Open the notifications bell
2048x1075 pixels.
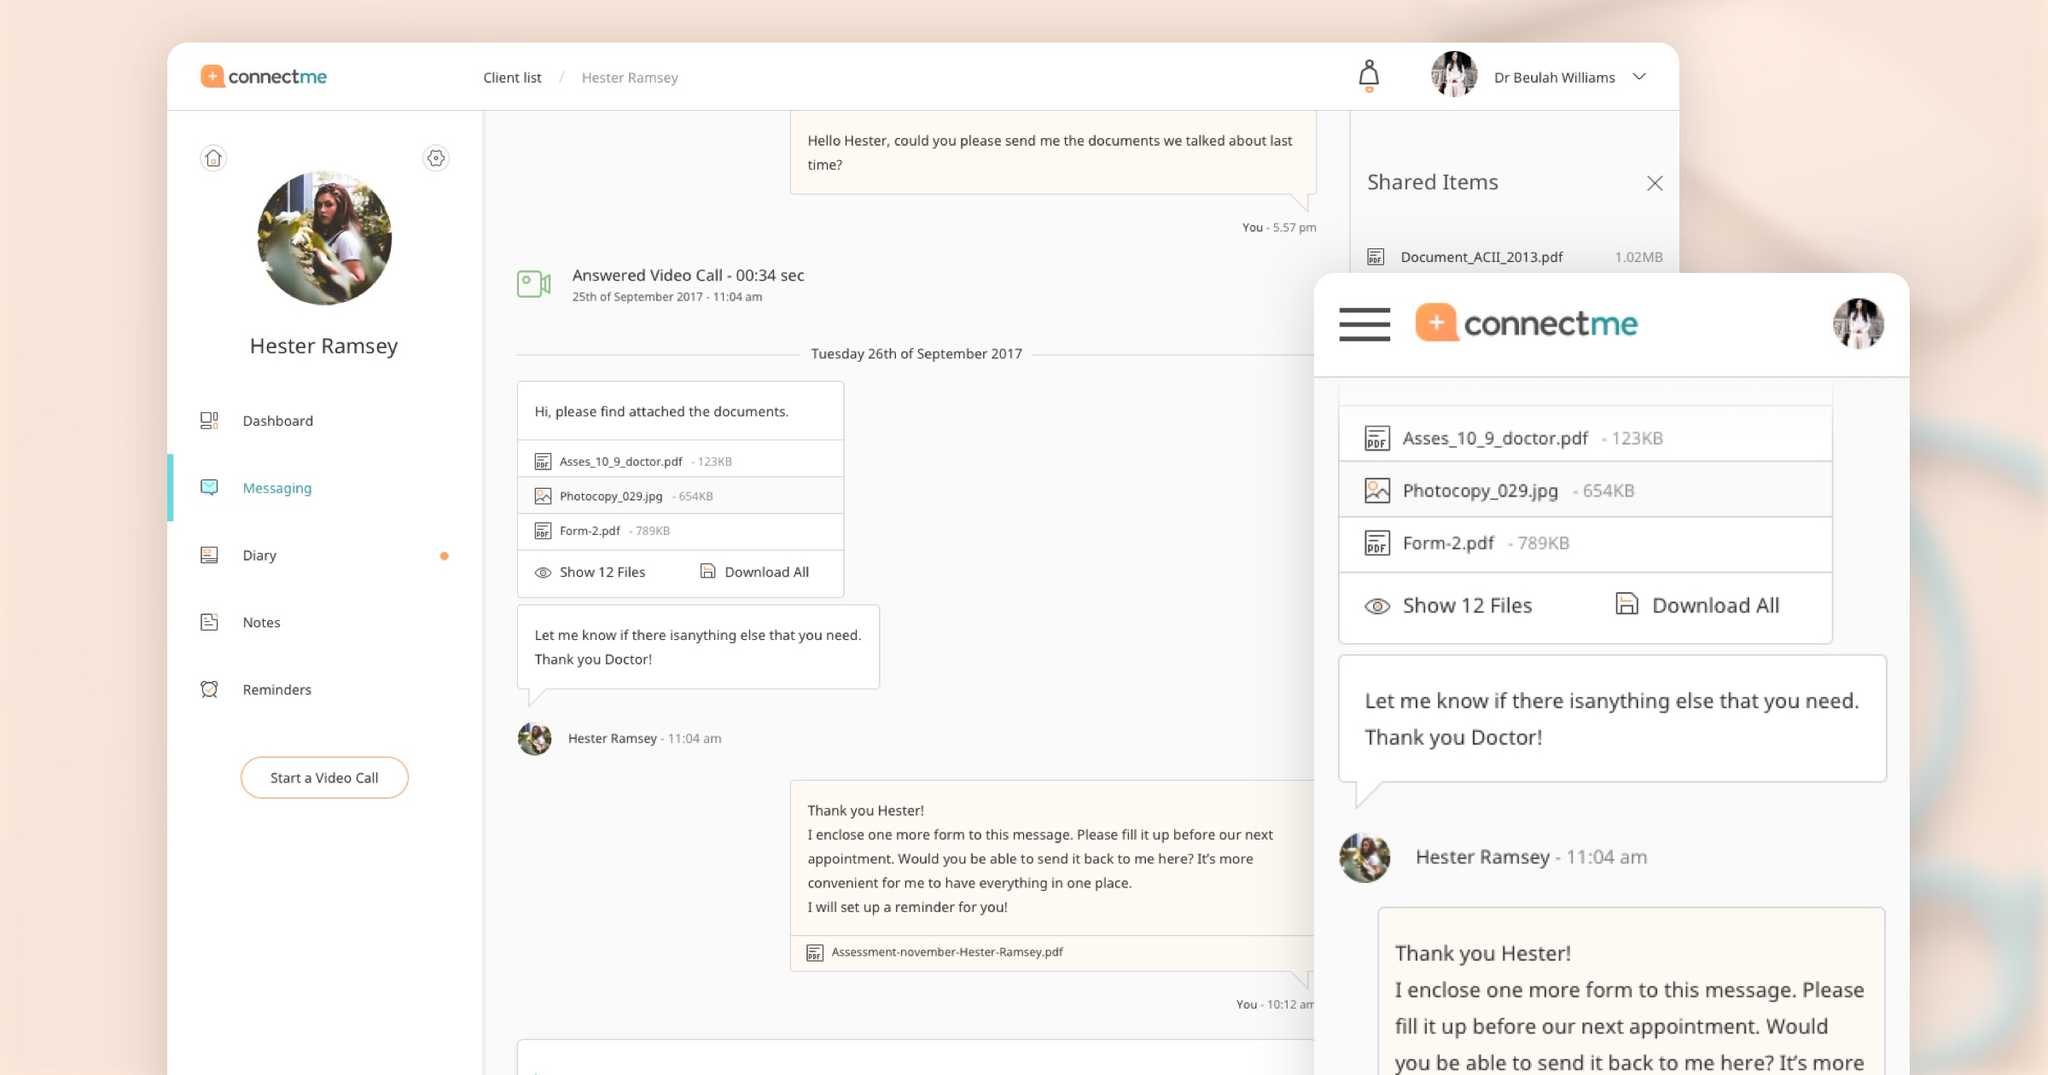[x=1369, y=76]
